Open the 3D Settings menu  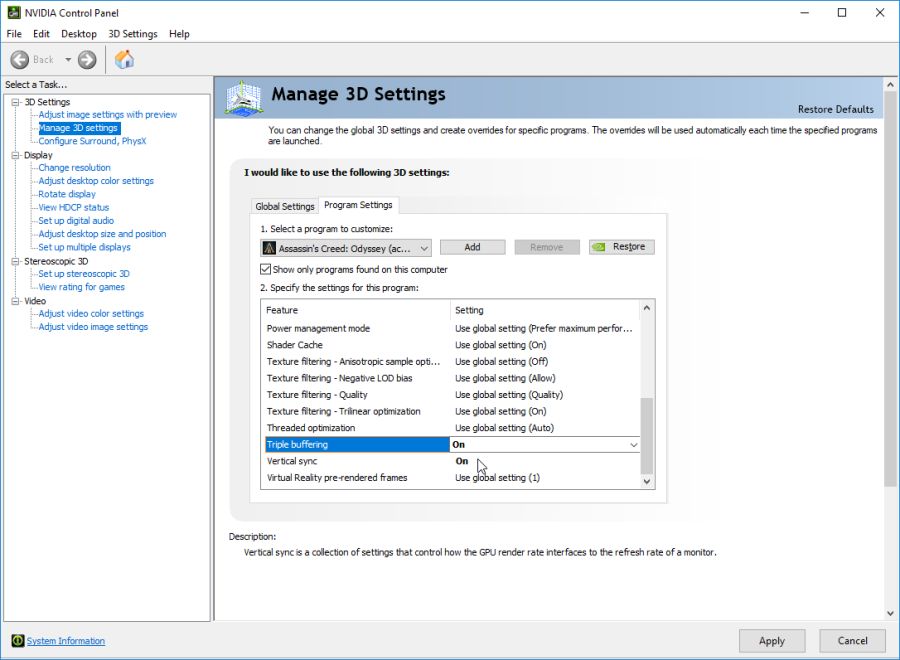[x=133, y=34]
